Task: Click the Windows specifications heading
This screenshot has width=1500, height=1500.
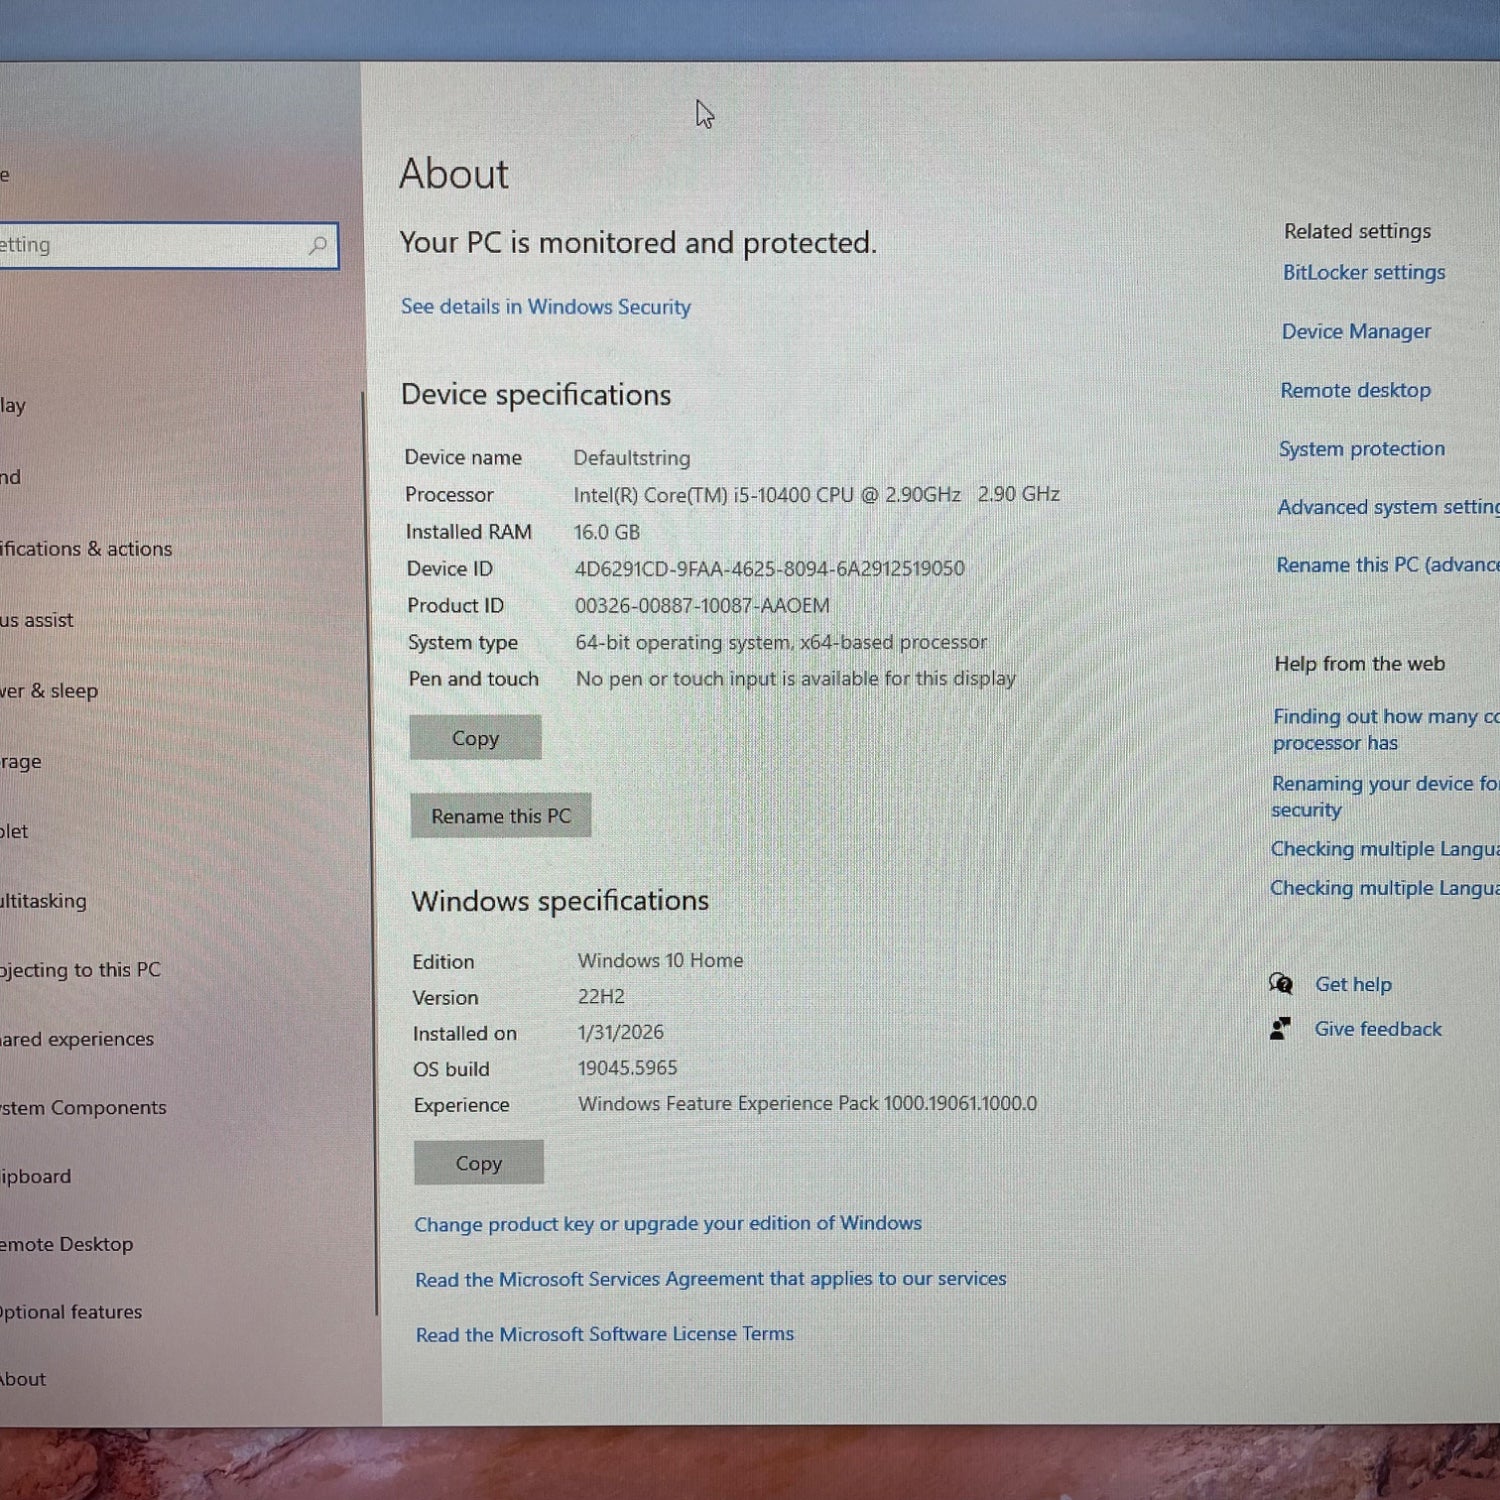Action: point(560,901)
